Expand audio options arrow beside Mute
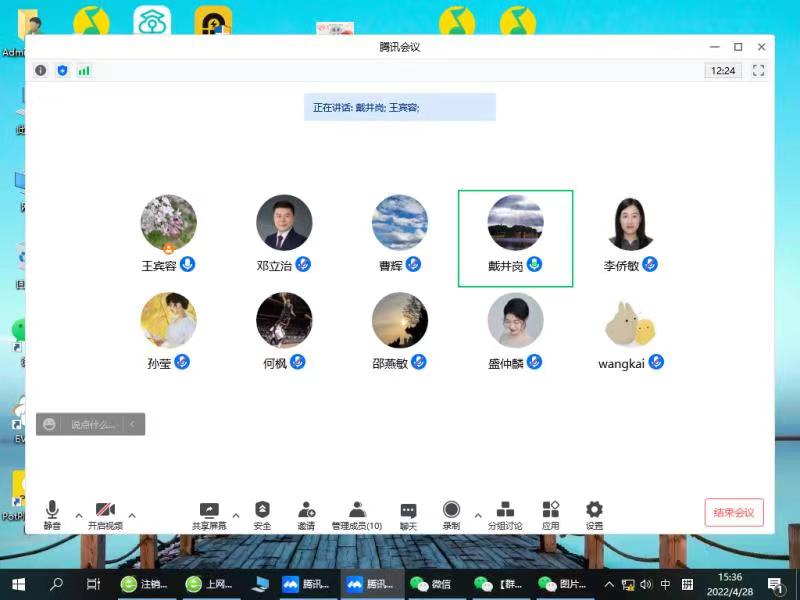Screen dimensions: 800x600 pos(79,516)
